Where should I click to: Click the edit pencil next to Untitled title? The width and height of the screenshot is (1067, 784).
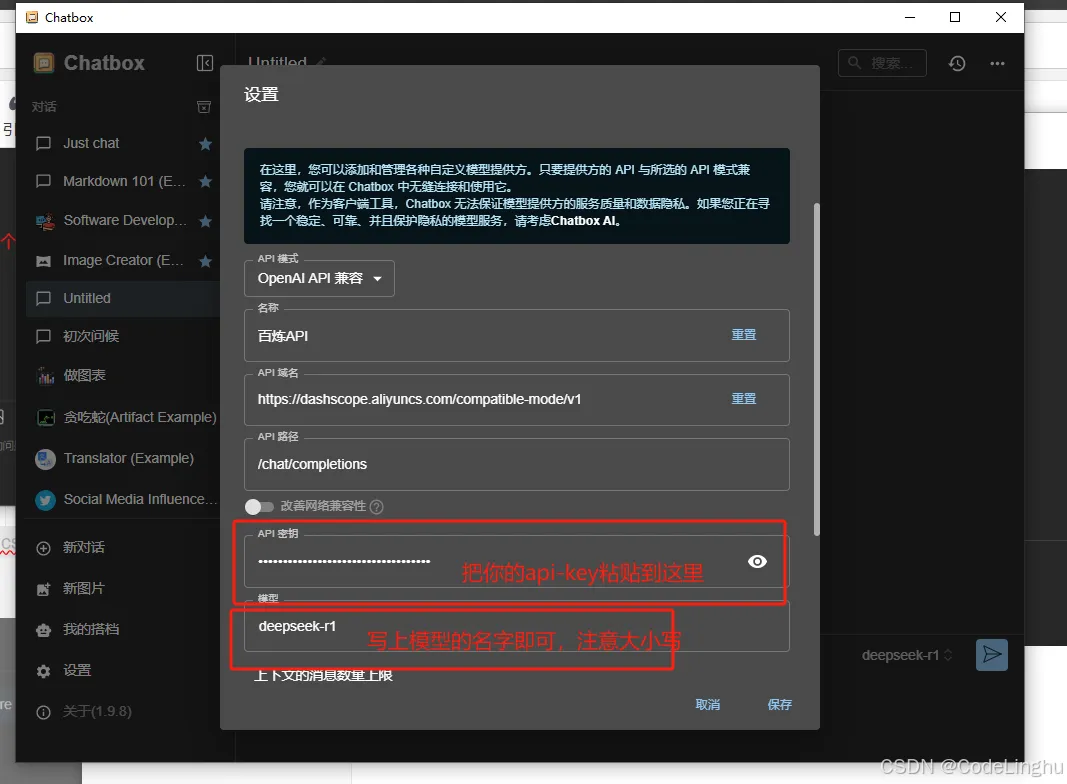tap(321, 62)
